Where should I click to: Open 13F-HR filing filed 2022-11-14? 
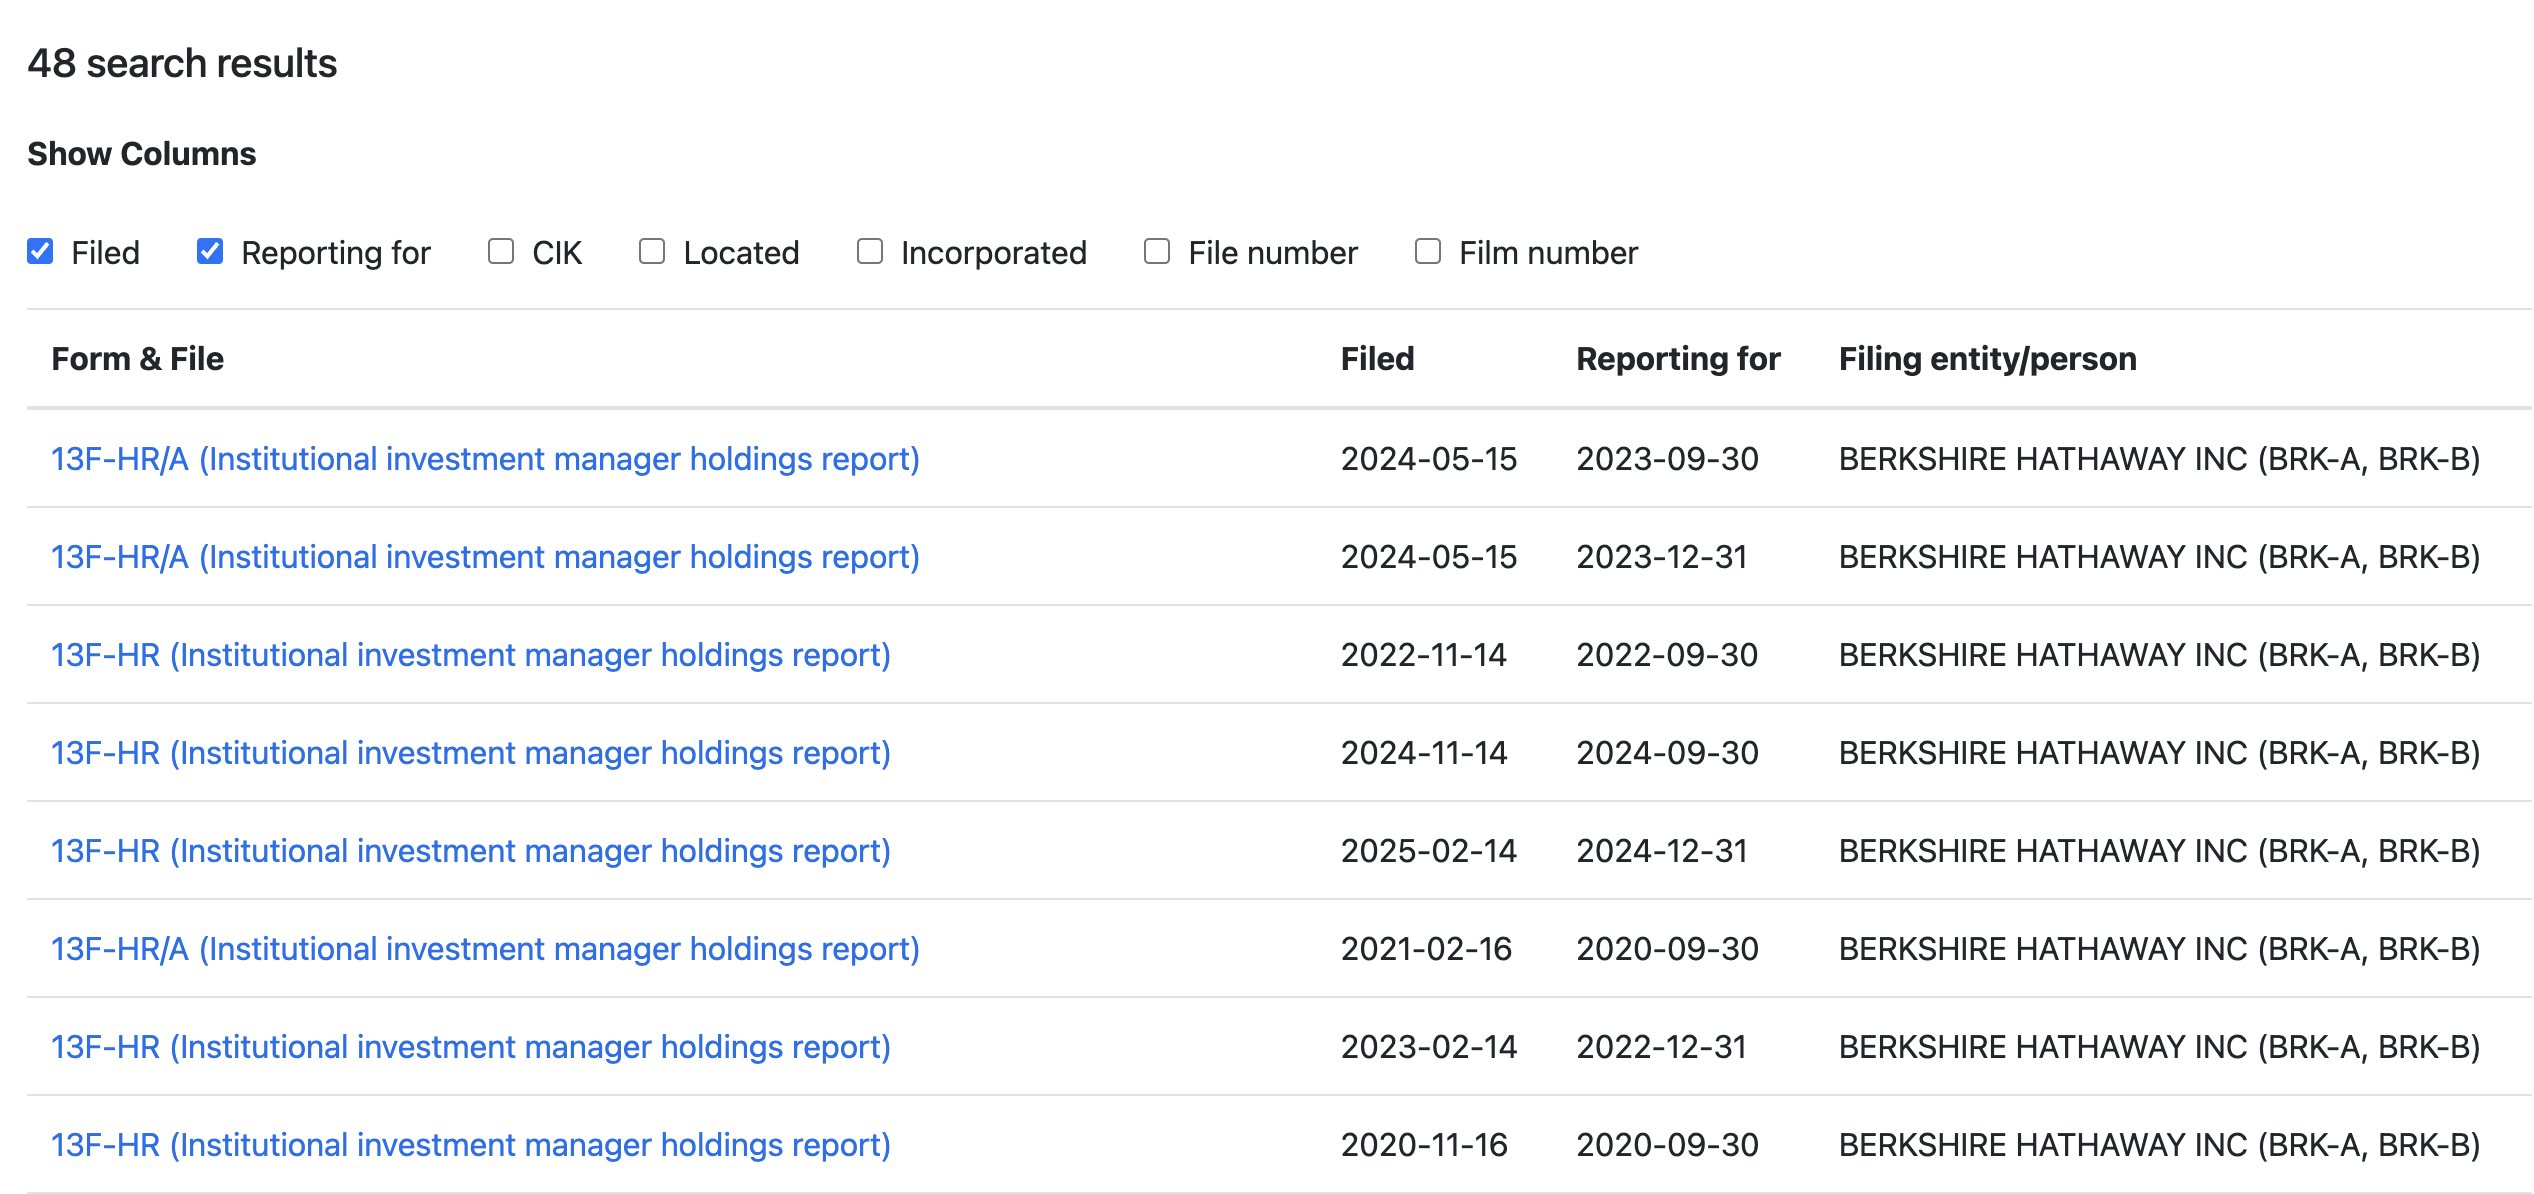[470, 655]
